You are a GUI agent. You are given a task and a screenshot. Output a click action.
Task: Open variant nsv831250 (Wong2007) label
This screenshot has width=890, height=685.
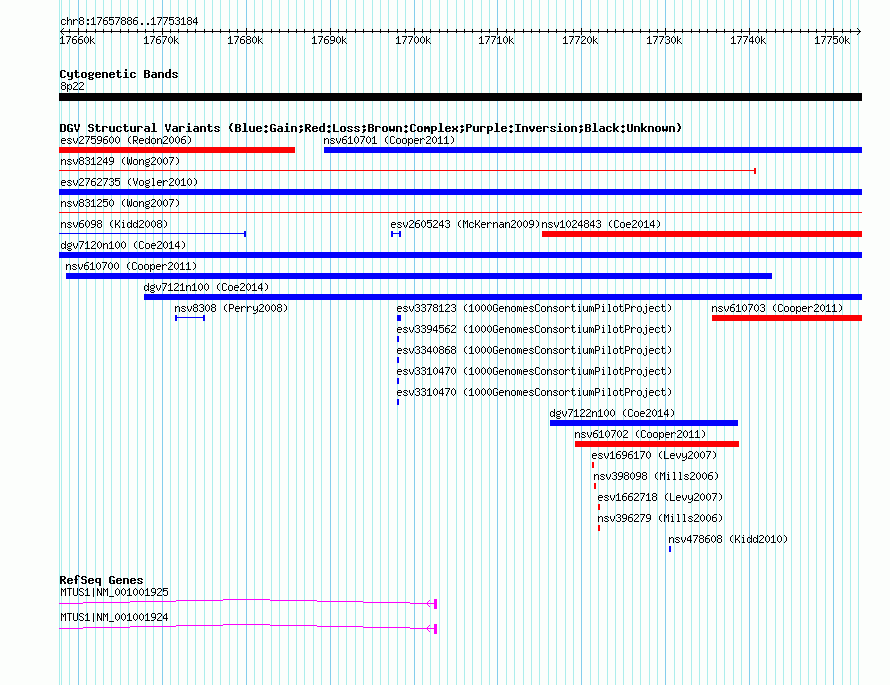[x=120, y=203]
